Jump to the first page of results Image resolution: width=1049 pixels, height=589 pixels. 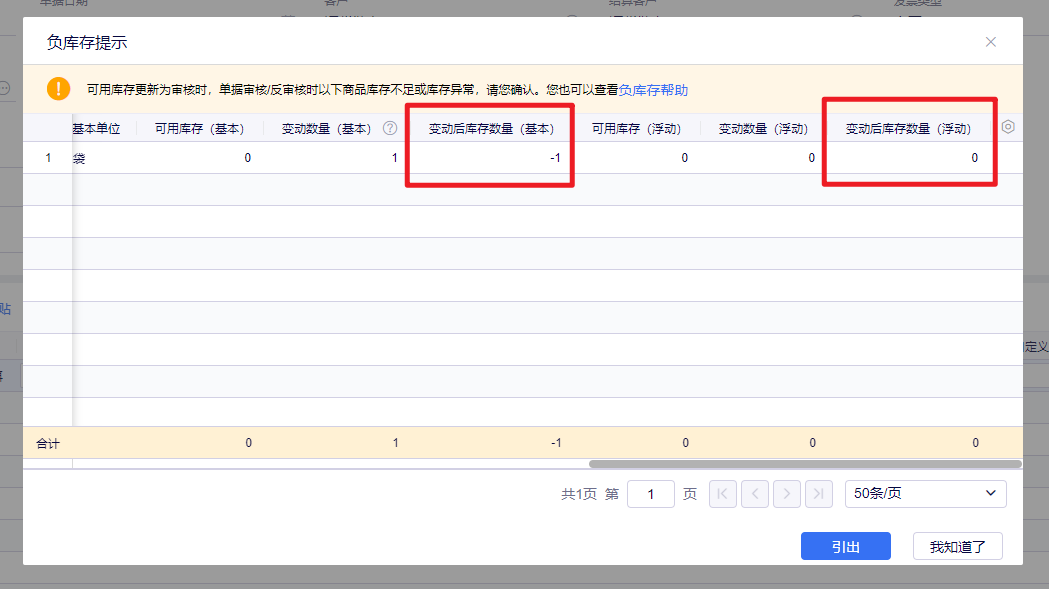tap(723, 493)
